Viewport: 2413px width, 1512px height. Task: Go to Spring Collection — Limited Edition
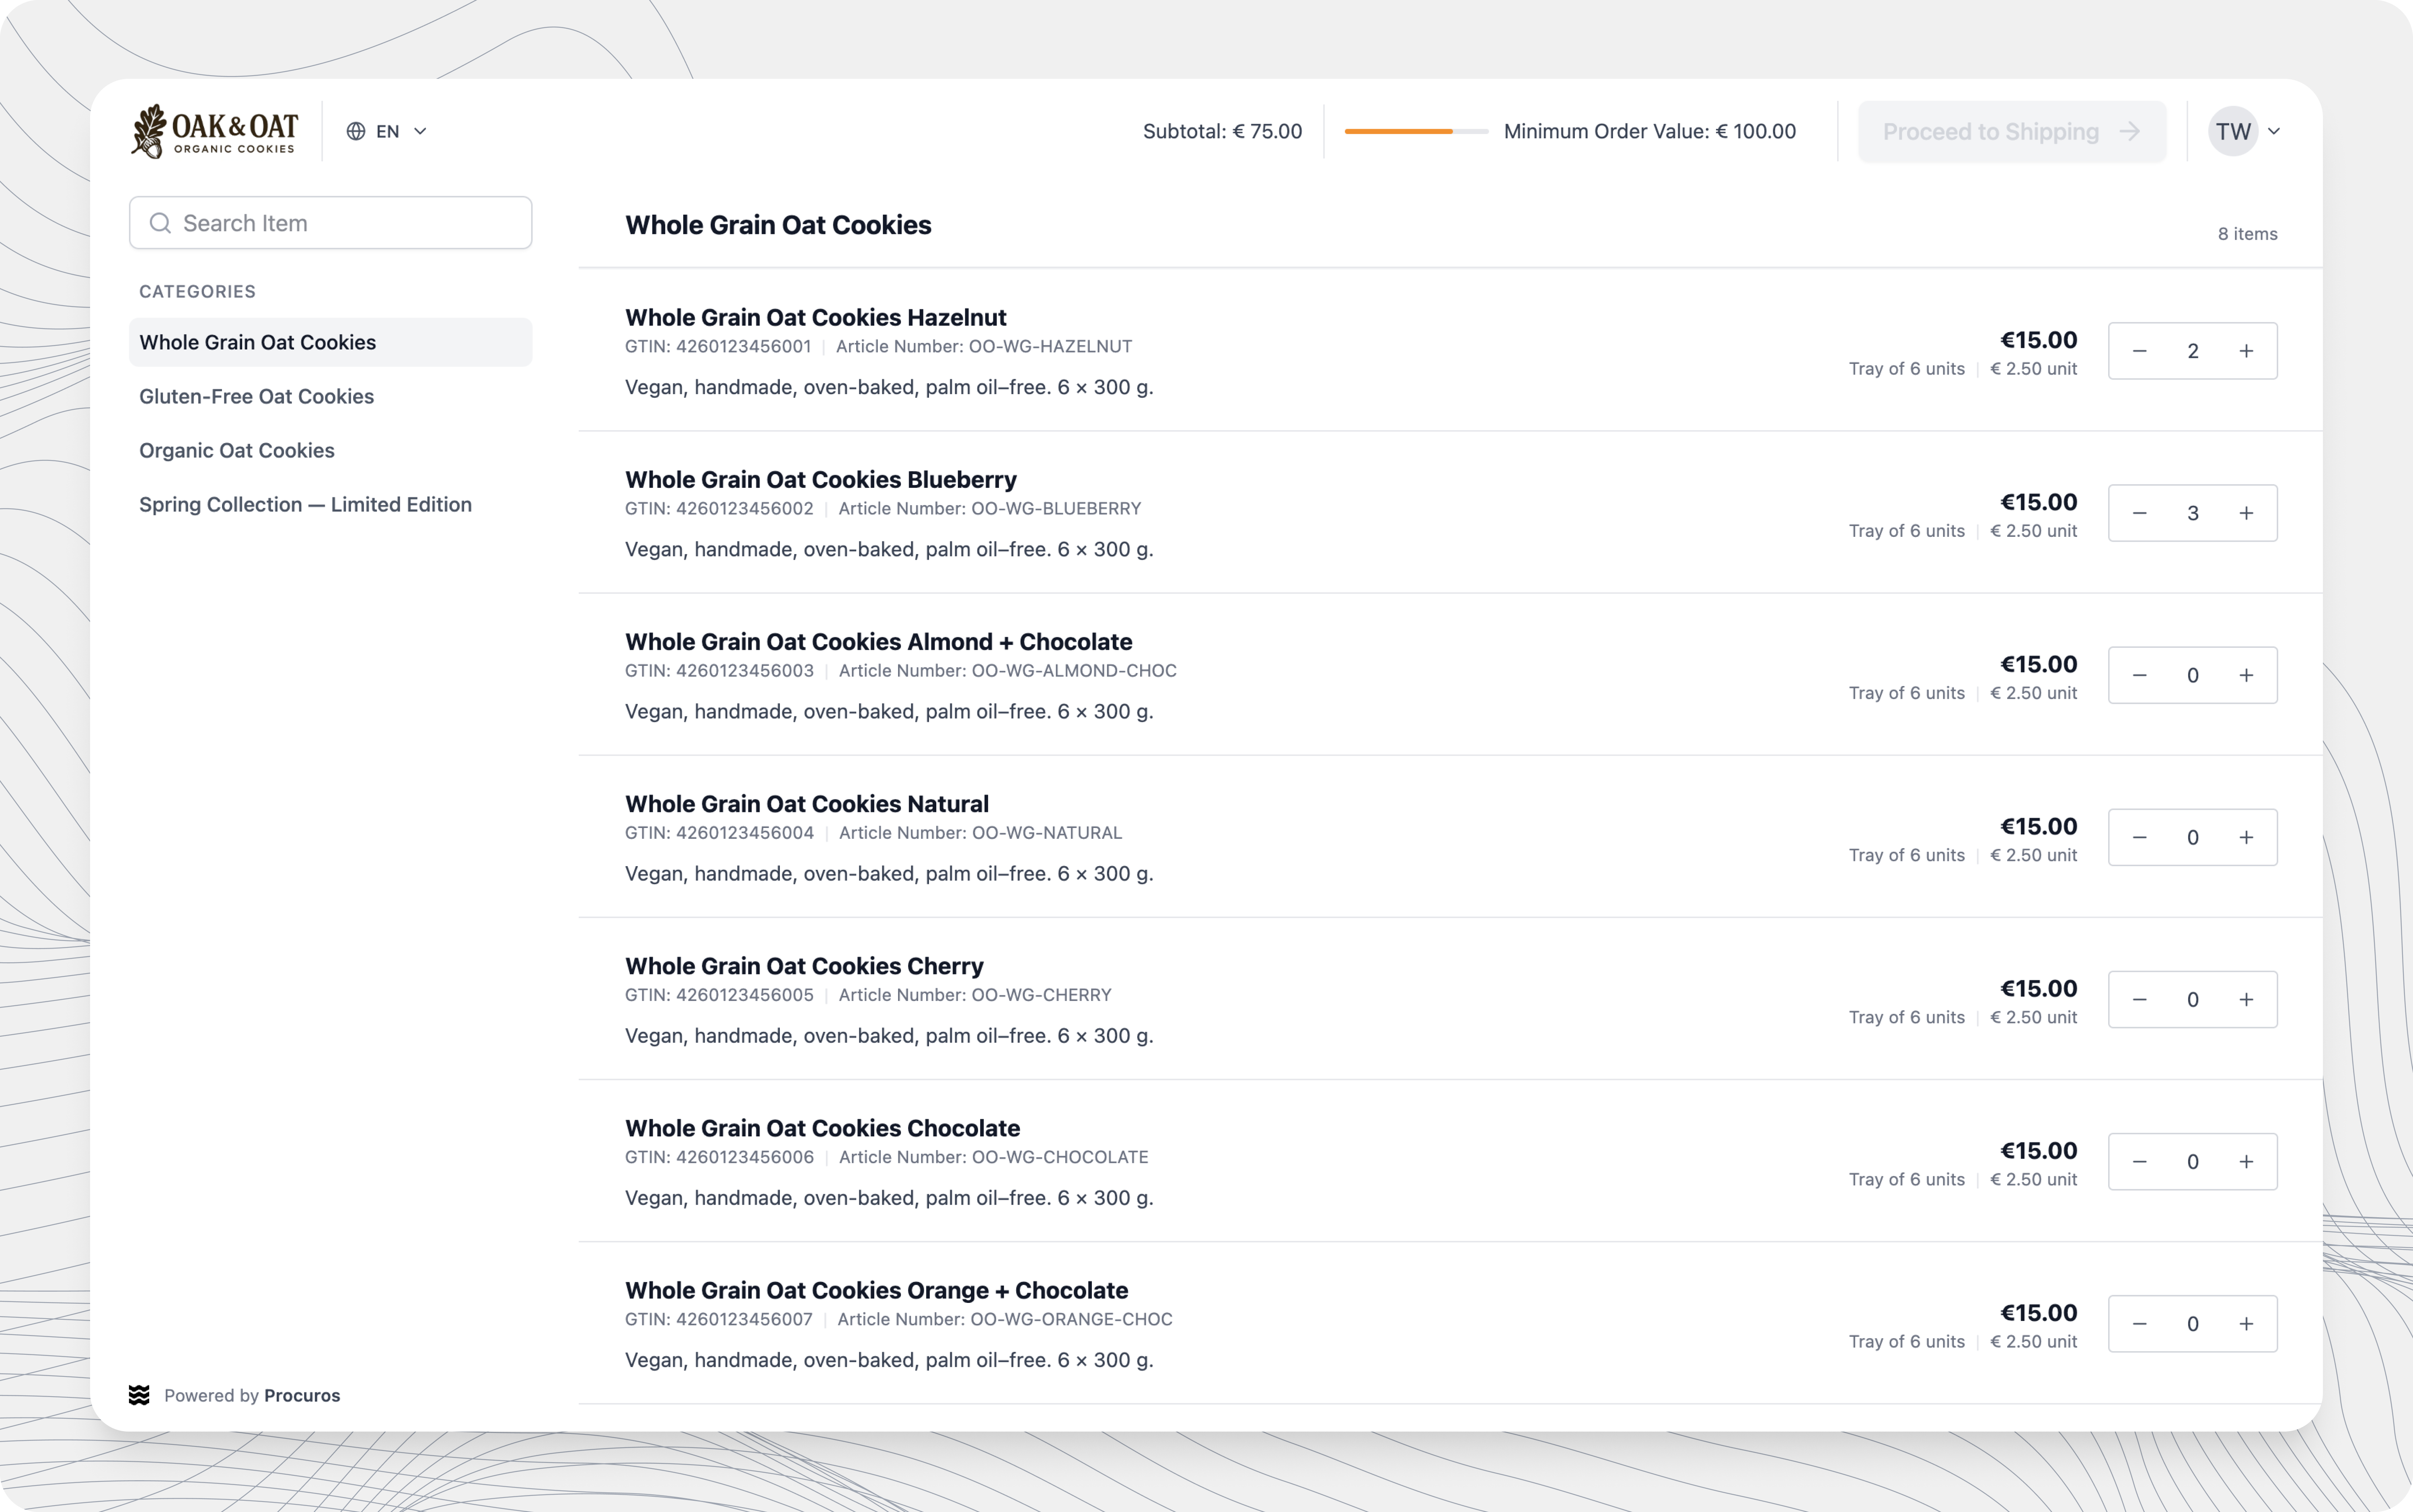(x=305, y=504)
